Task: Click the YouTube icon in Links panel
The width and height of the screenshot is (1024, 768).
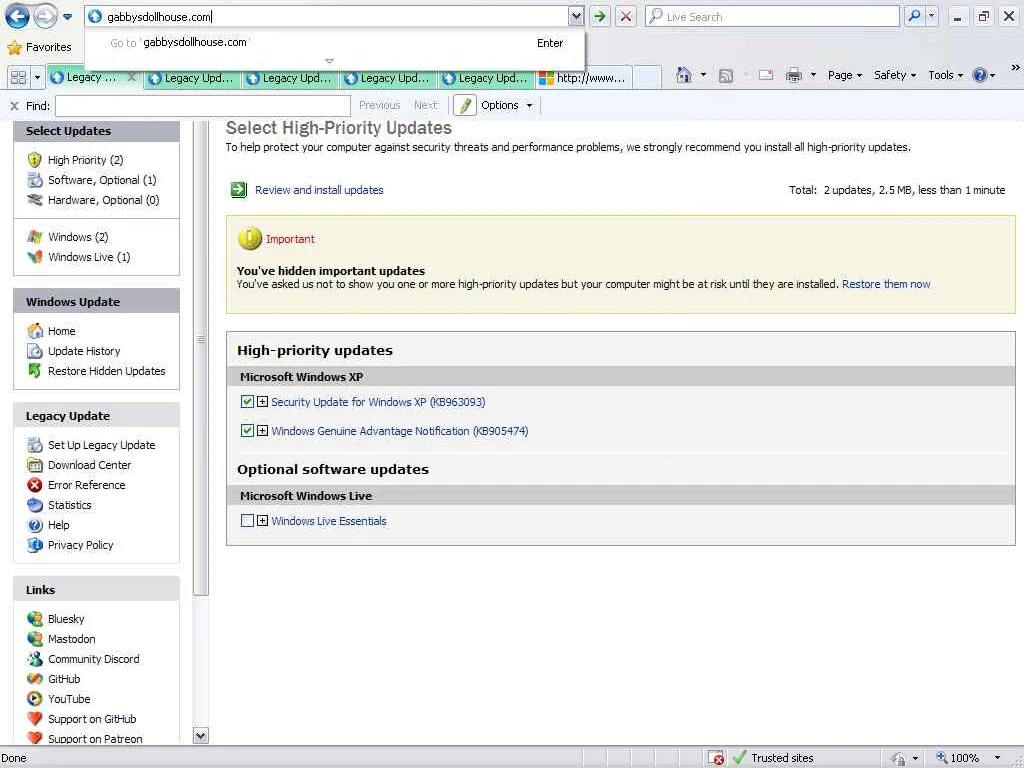Action: pyautogui.click(x=35, y=699)
